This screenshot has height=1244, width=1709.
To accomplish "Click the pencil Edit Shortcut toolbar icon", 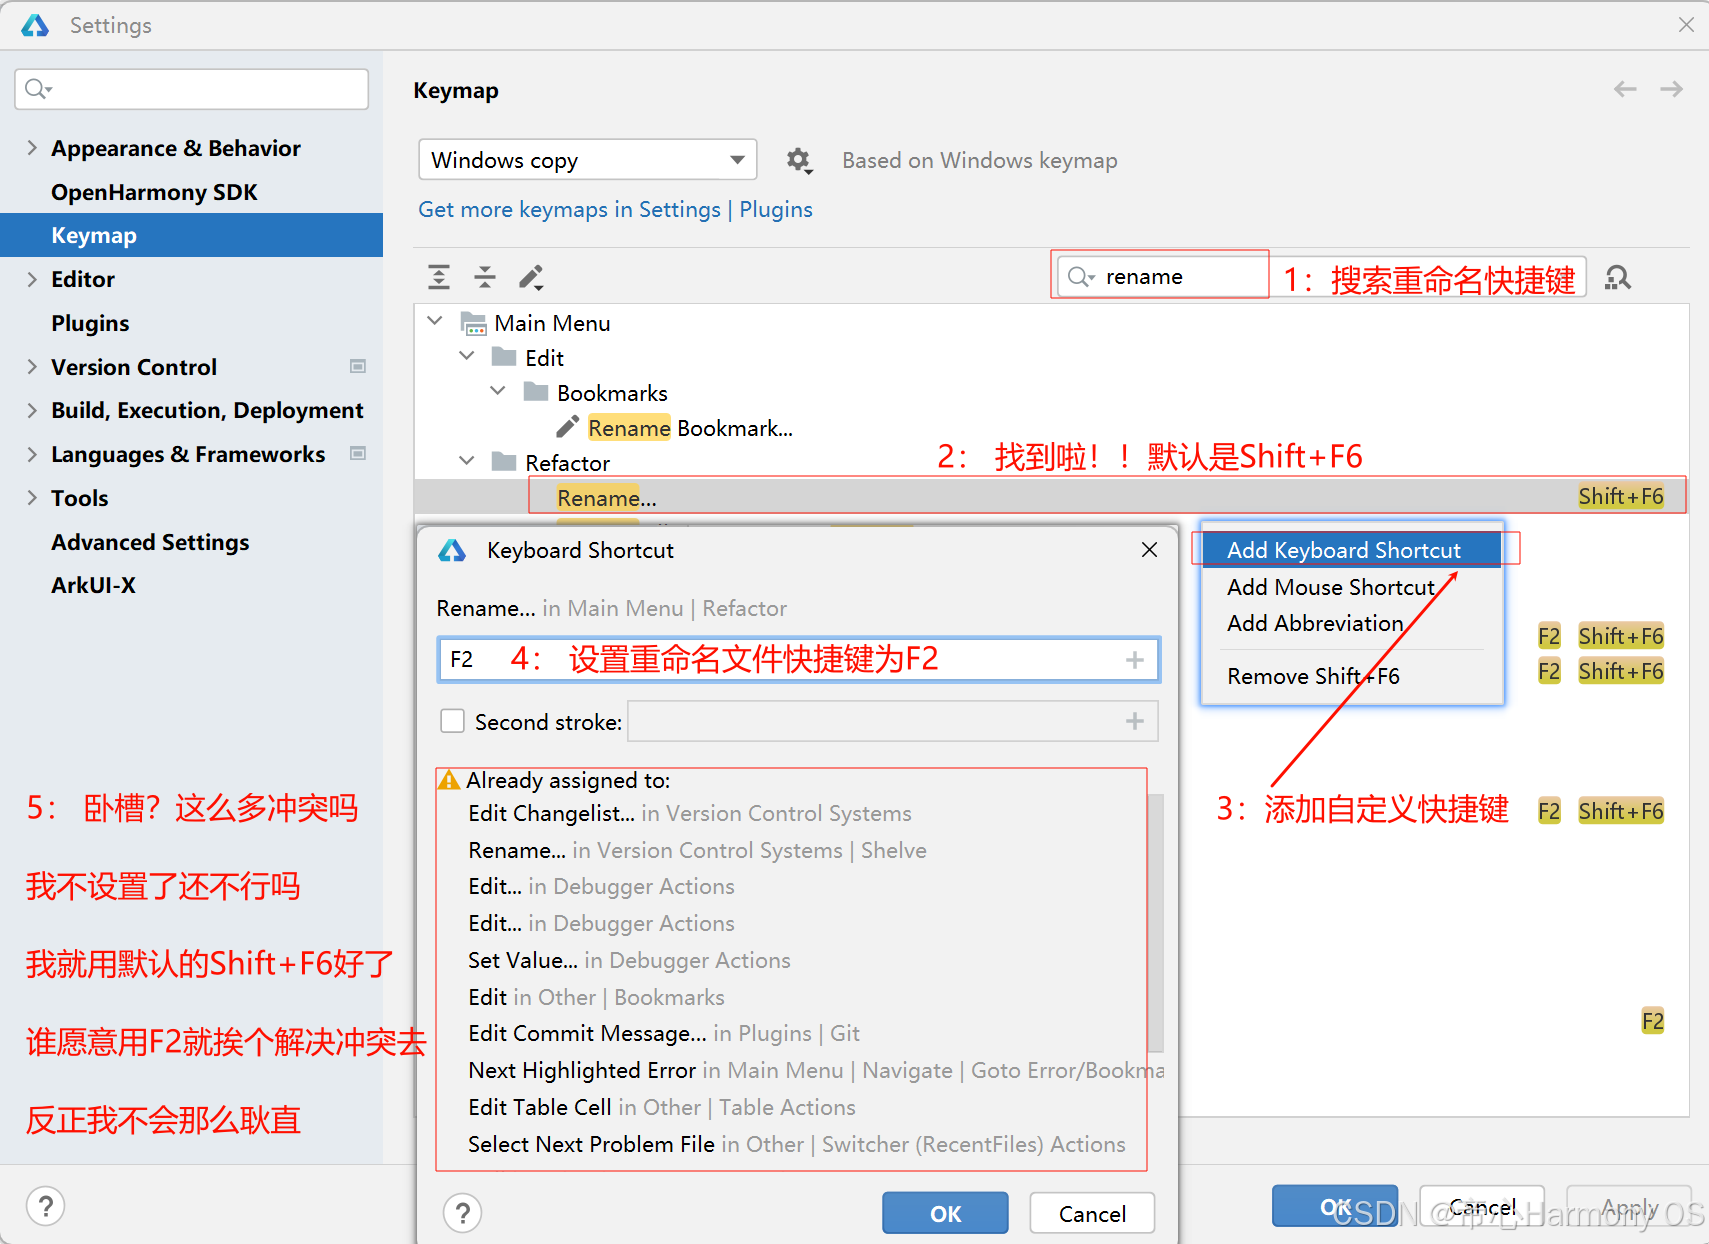I will click(531, 277).
